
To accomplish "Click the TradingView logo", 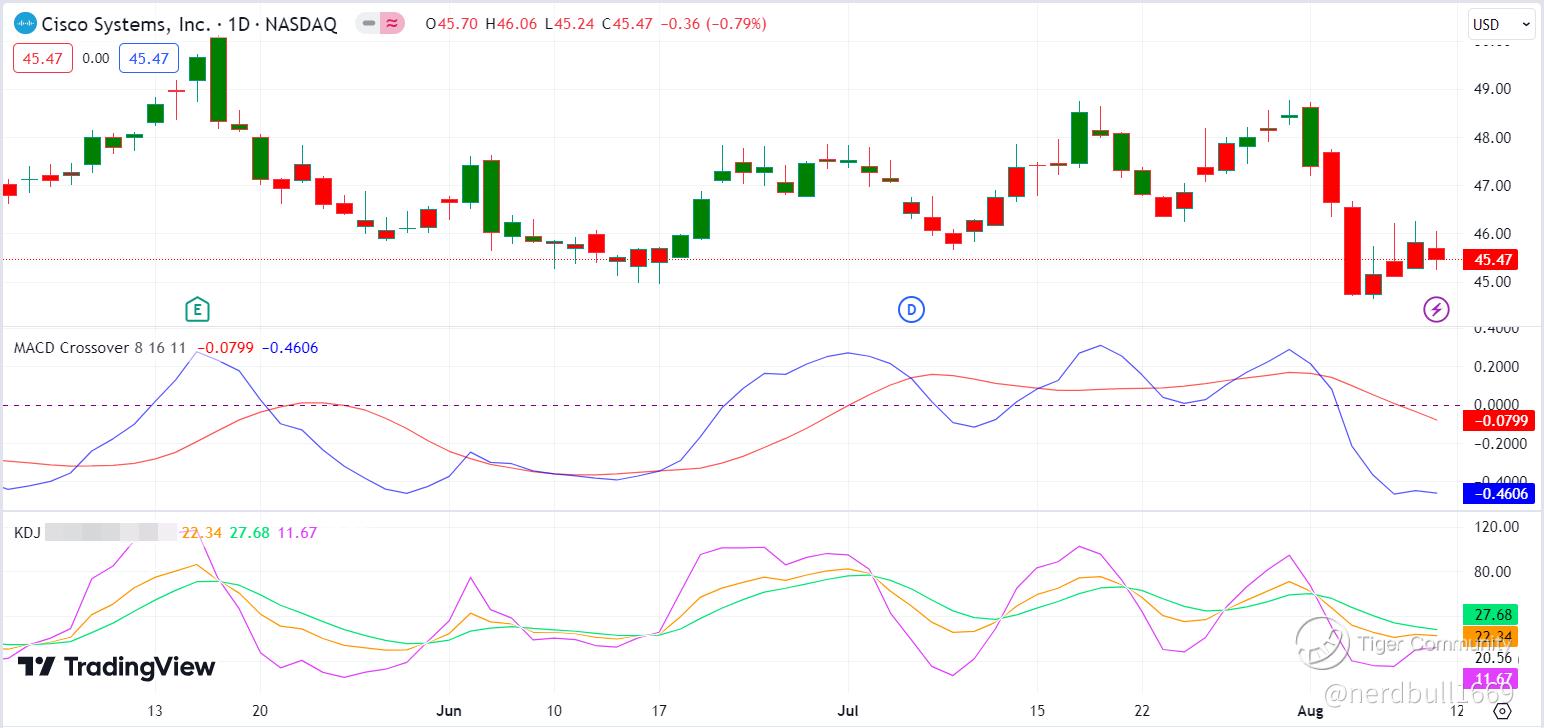I will [116, 667].
